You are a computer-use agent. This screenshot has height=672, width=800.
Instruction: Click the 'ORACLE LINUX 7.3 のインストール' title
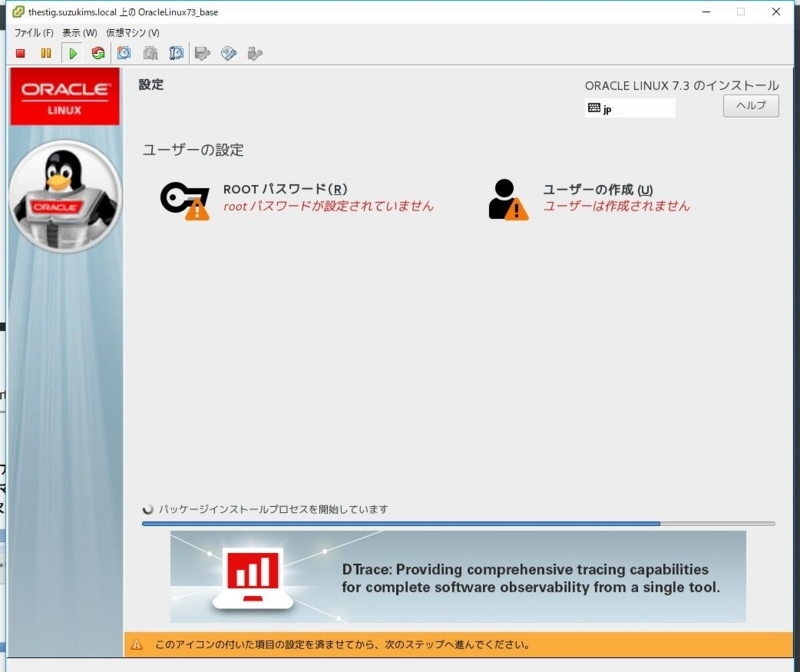coord(682,86)
